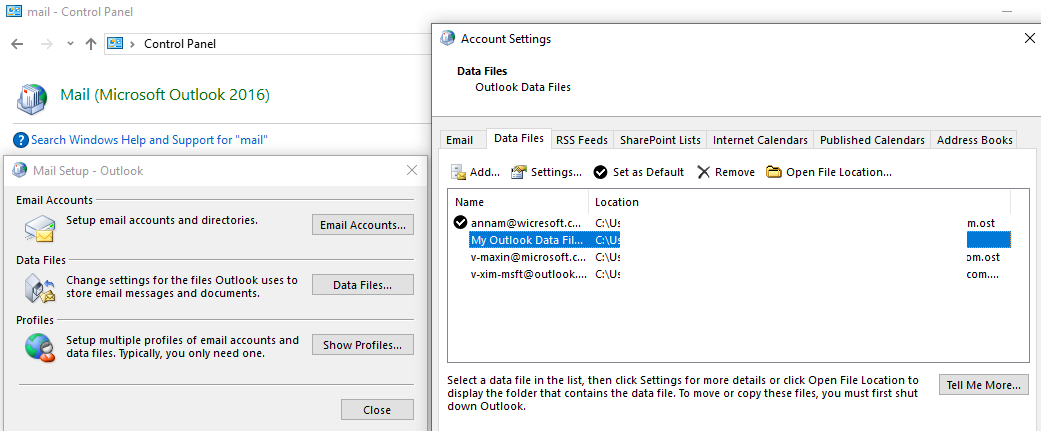The height and width of the screenshot is (431, 1041).
Task: Go back in Control Panel window
Action: coord(17,44)
